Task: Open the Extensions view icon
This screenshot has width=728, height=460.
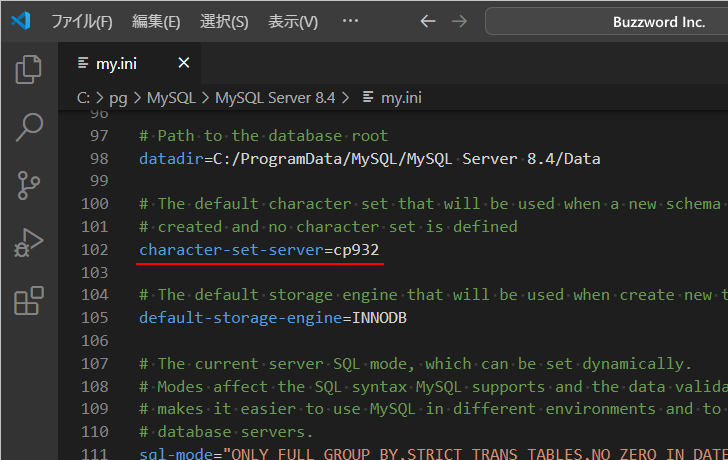Action: [x=29, y=301]
